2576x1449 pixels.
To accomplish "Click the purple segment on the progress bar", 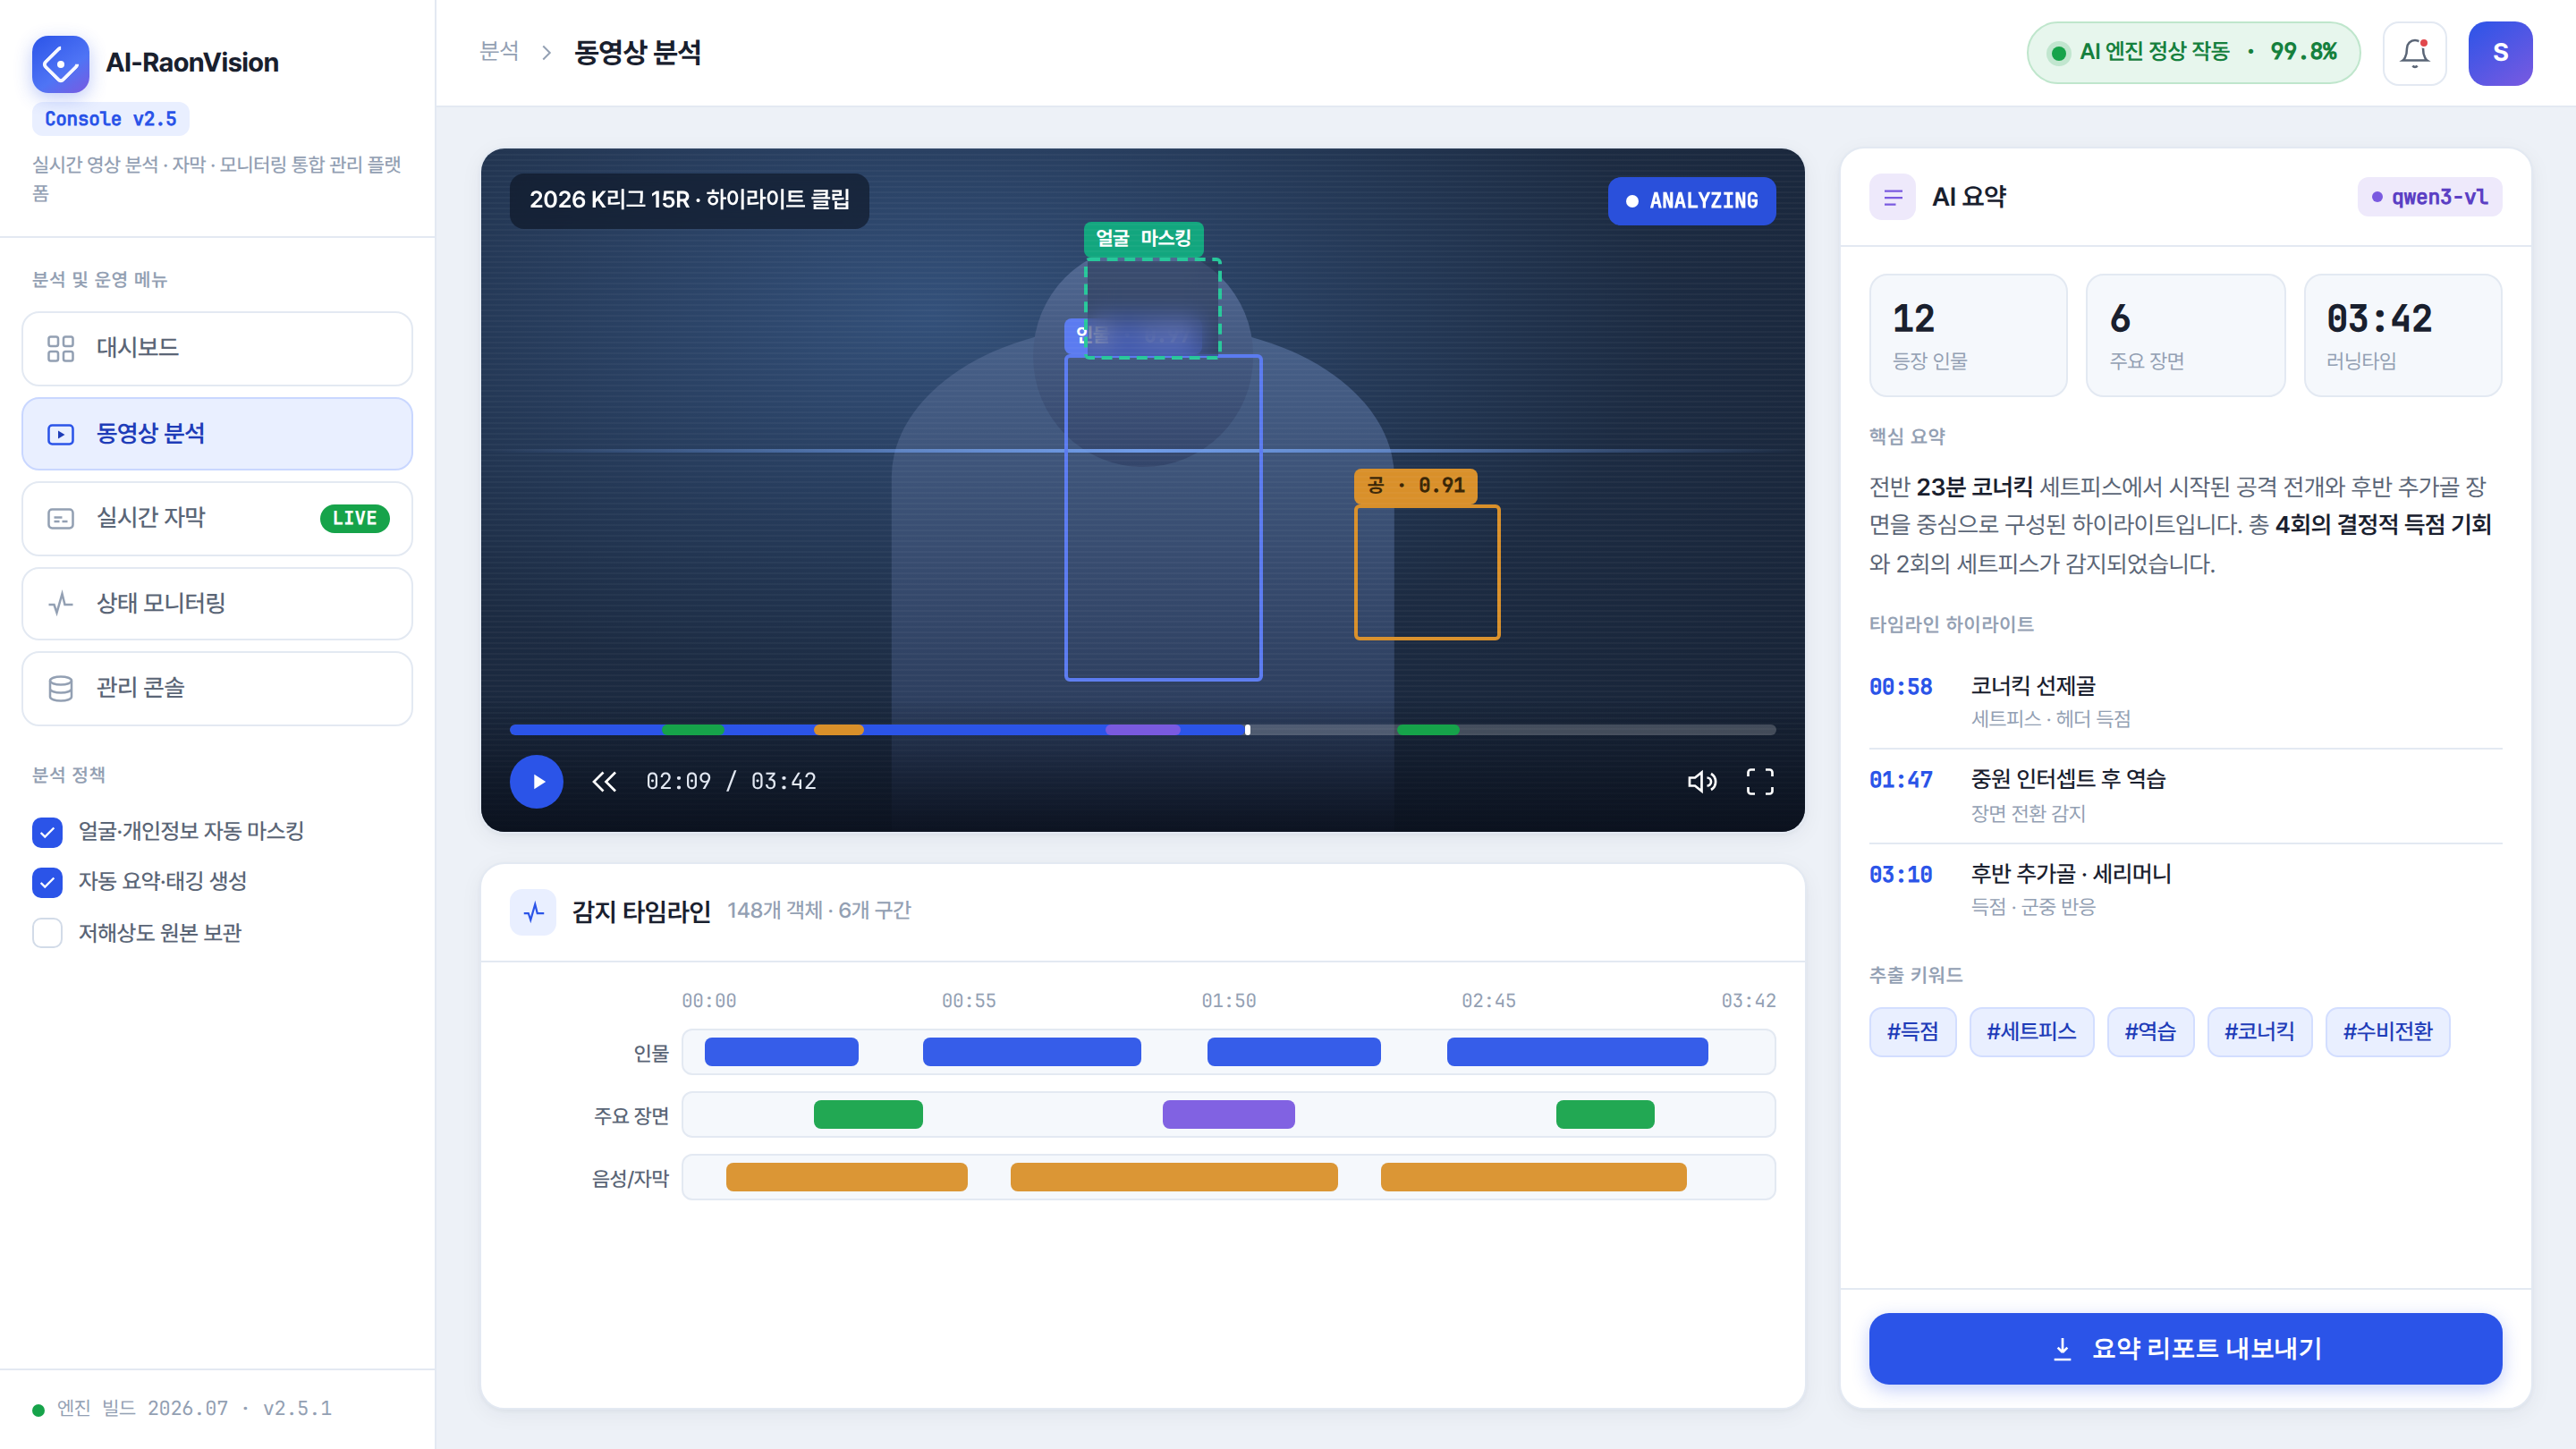I will (x=1142, y=730).
